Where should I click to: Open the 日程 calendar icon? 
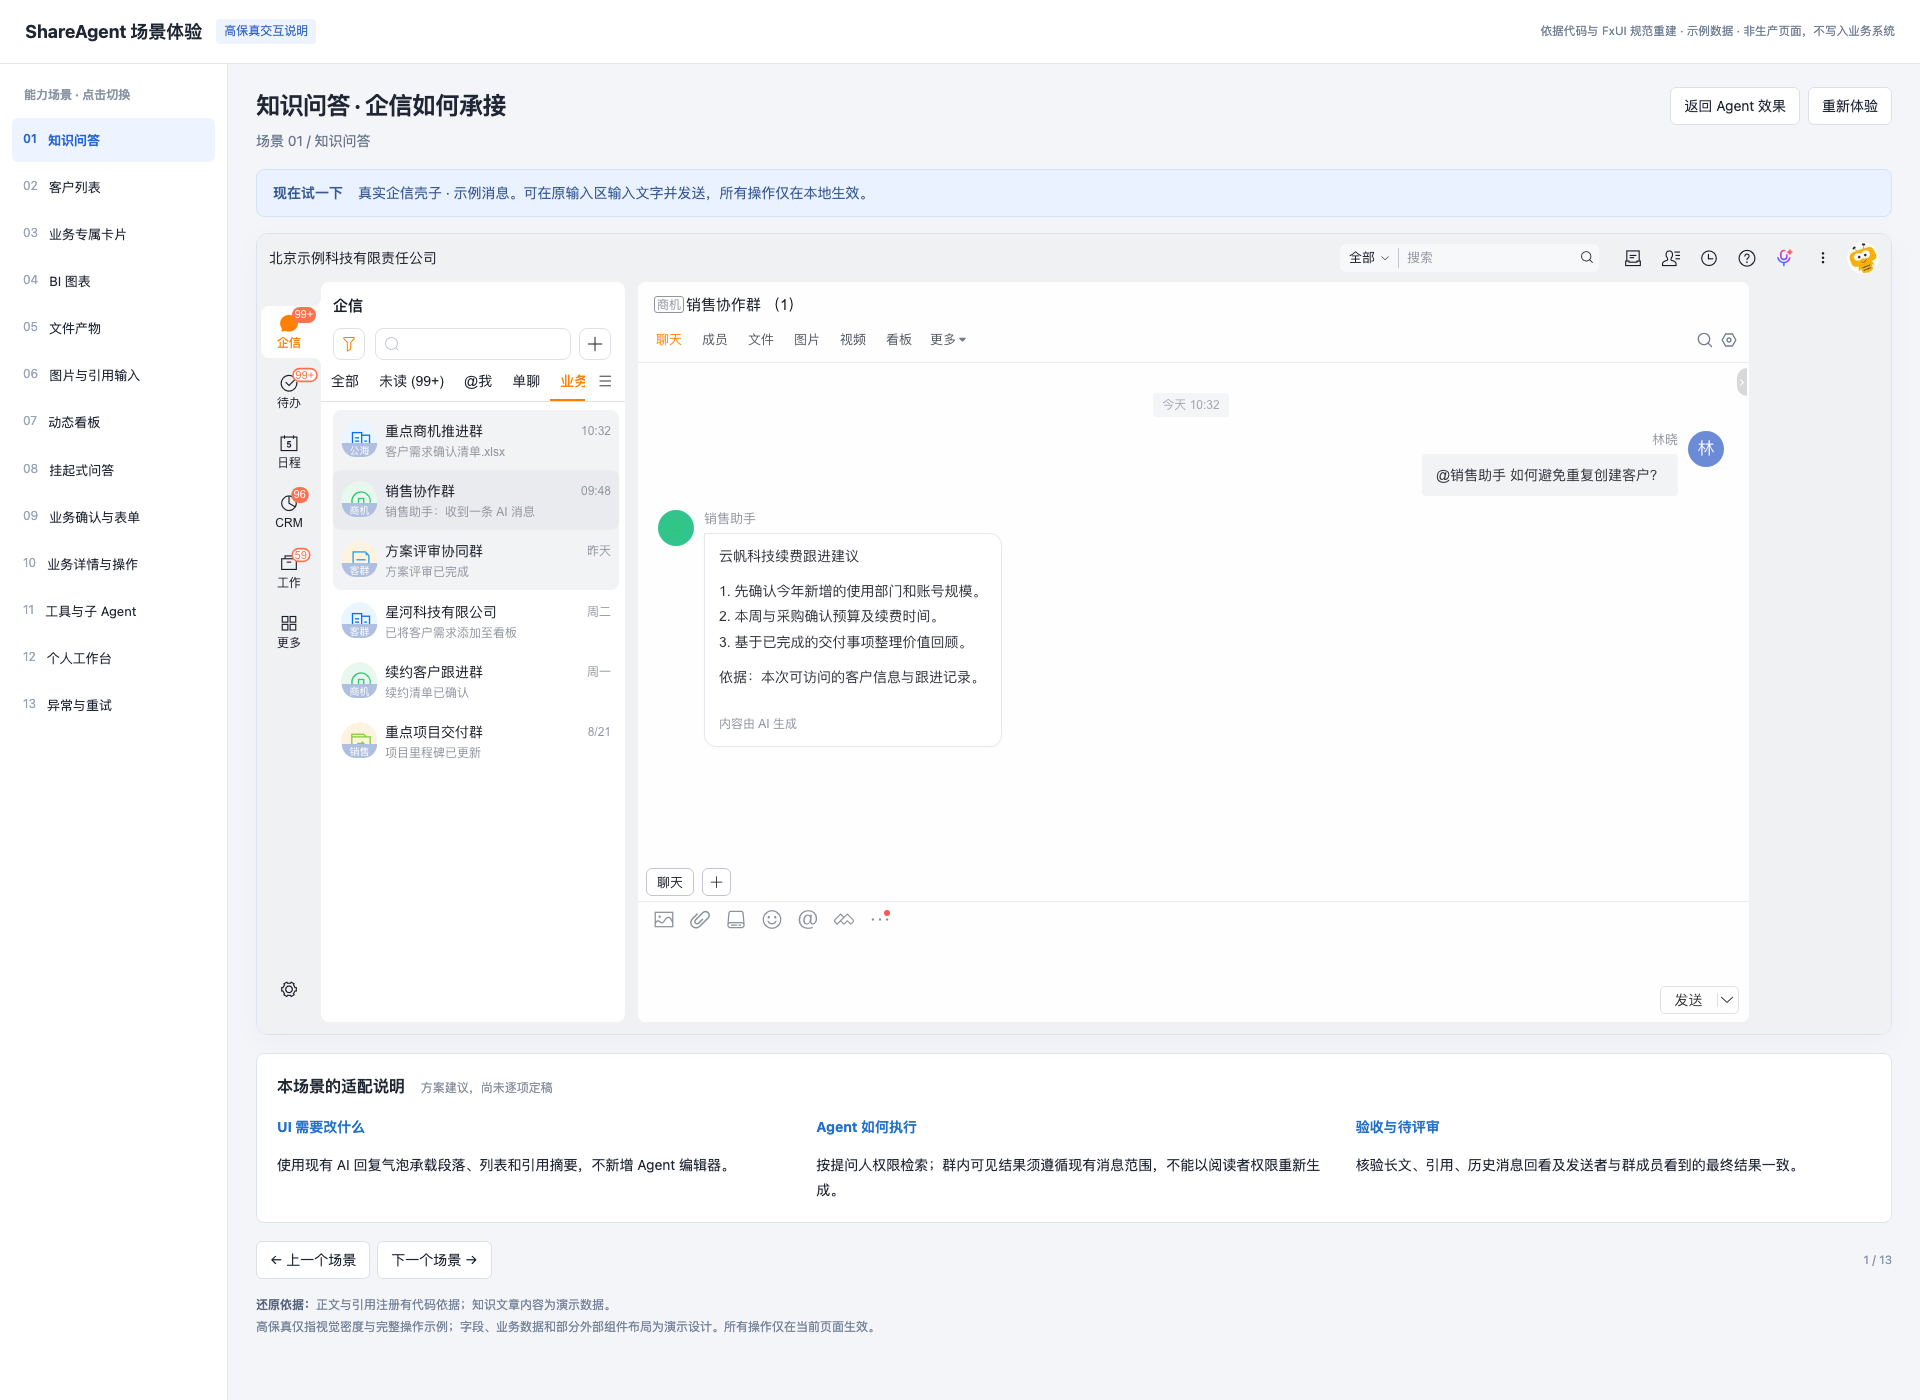pos(289,451)
